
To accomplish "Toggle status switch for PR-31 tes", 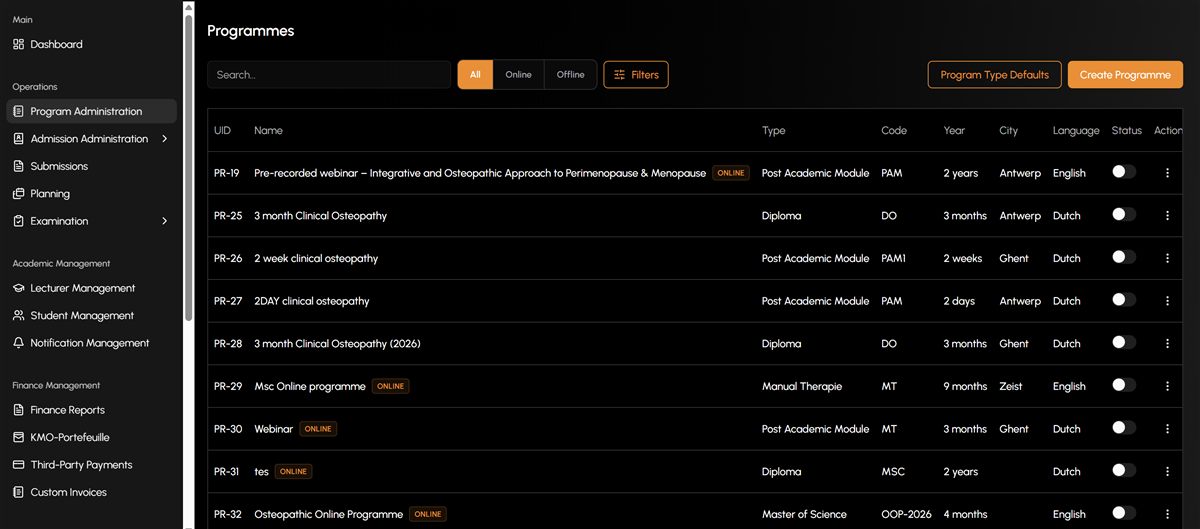I will [x=1124, y=471].
